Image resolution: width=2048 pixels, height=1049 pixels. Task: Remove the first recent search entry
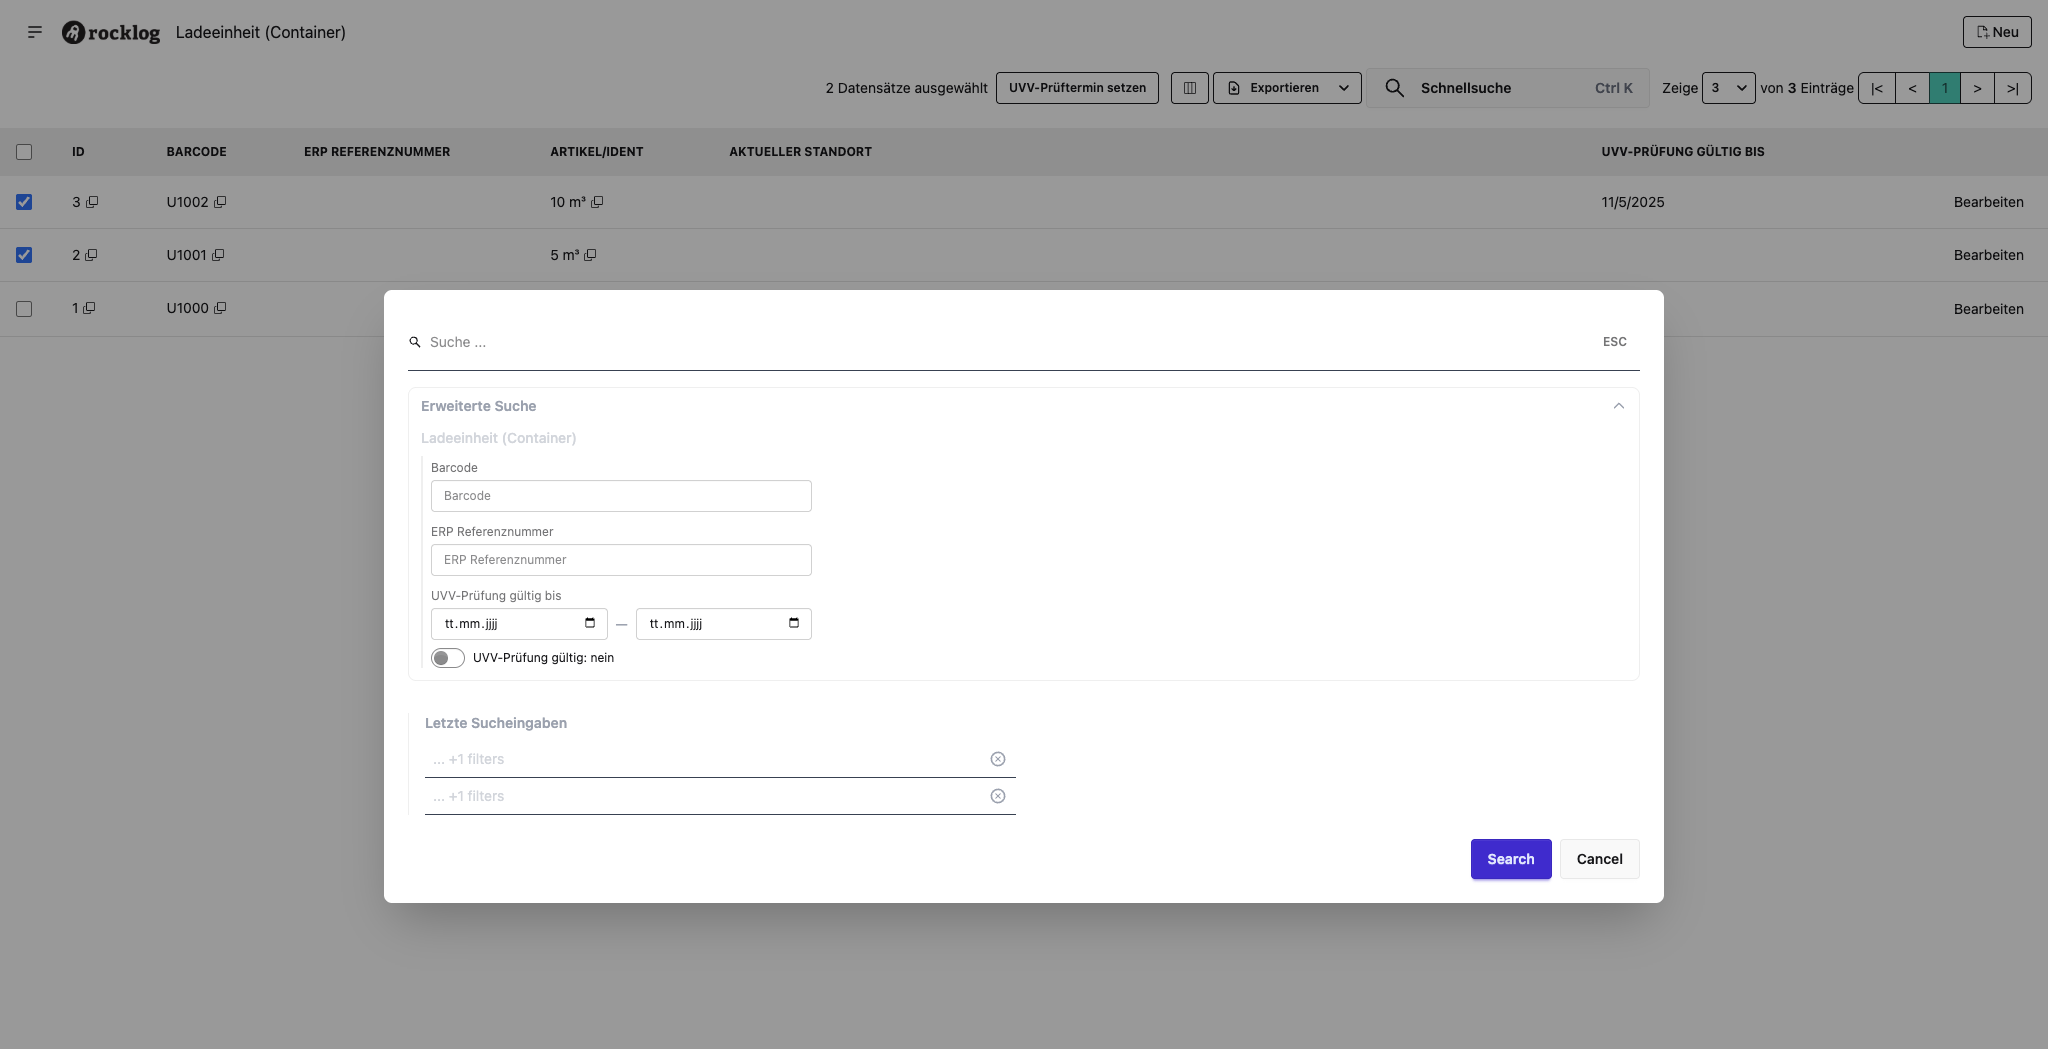pos(998,759)
